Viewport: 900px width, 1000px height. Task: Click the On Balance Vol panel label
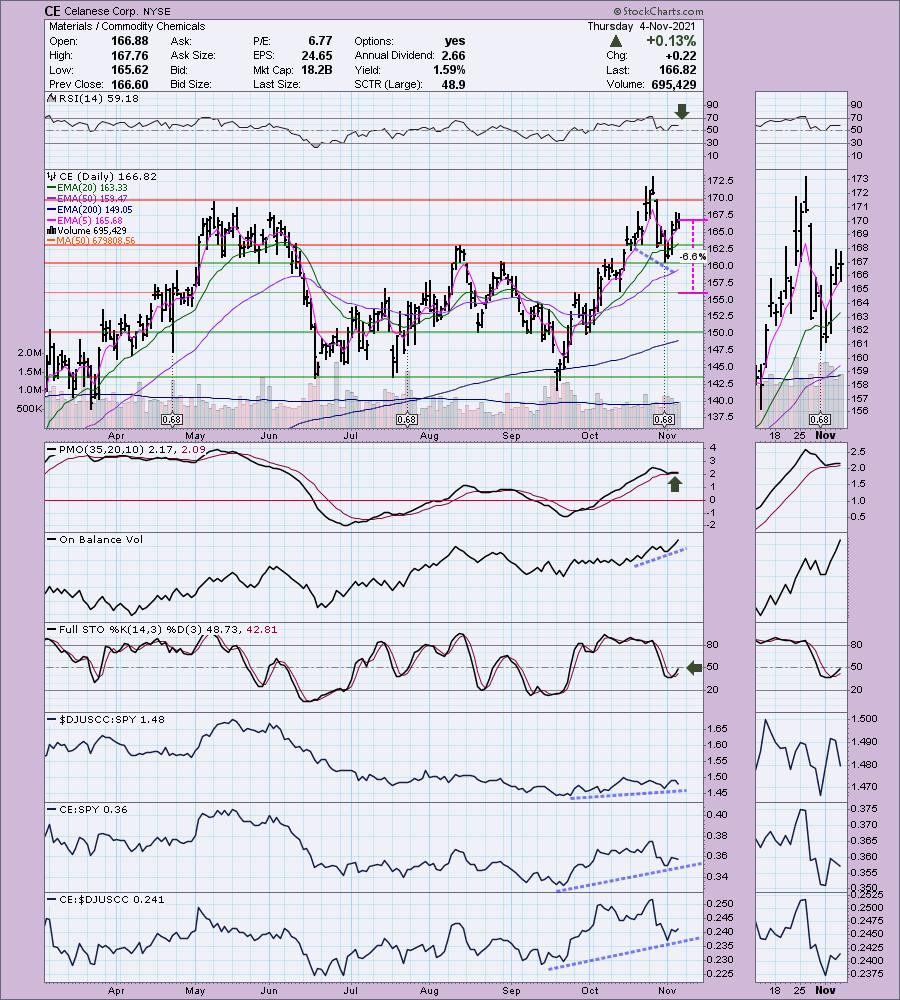tap(101, 540)
